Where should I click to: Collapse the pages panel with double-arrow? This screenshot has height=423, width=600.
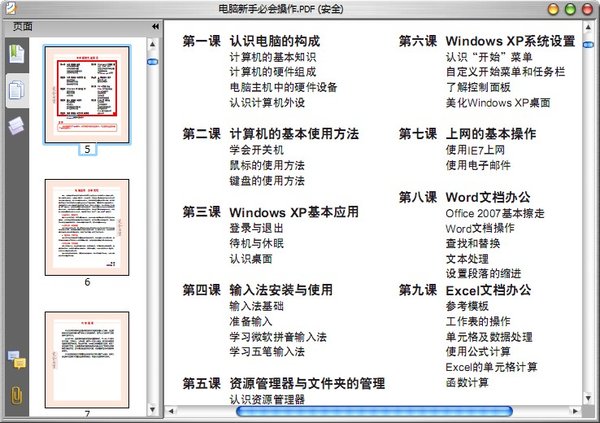coord(155,26)
